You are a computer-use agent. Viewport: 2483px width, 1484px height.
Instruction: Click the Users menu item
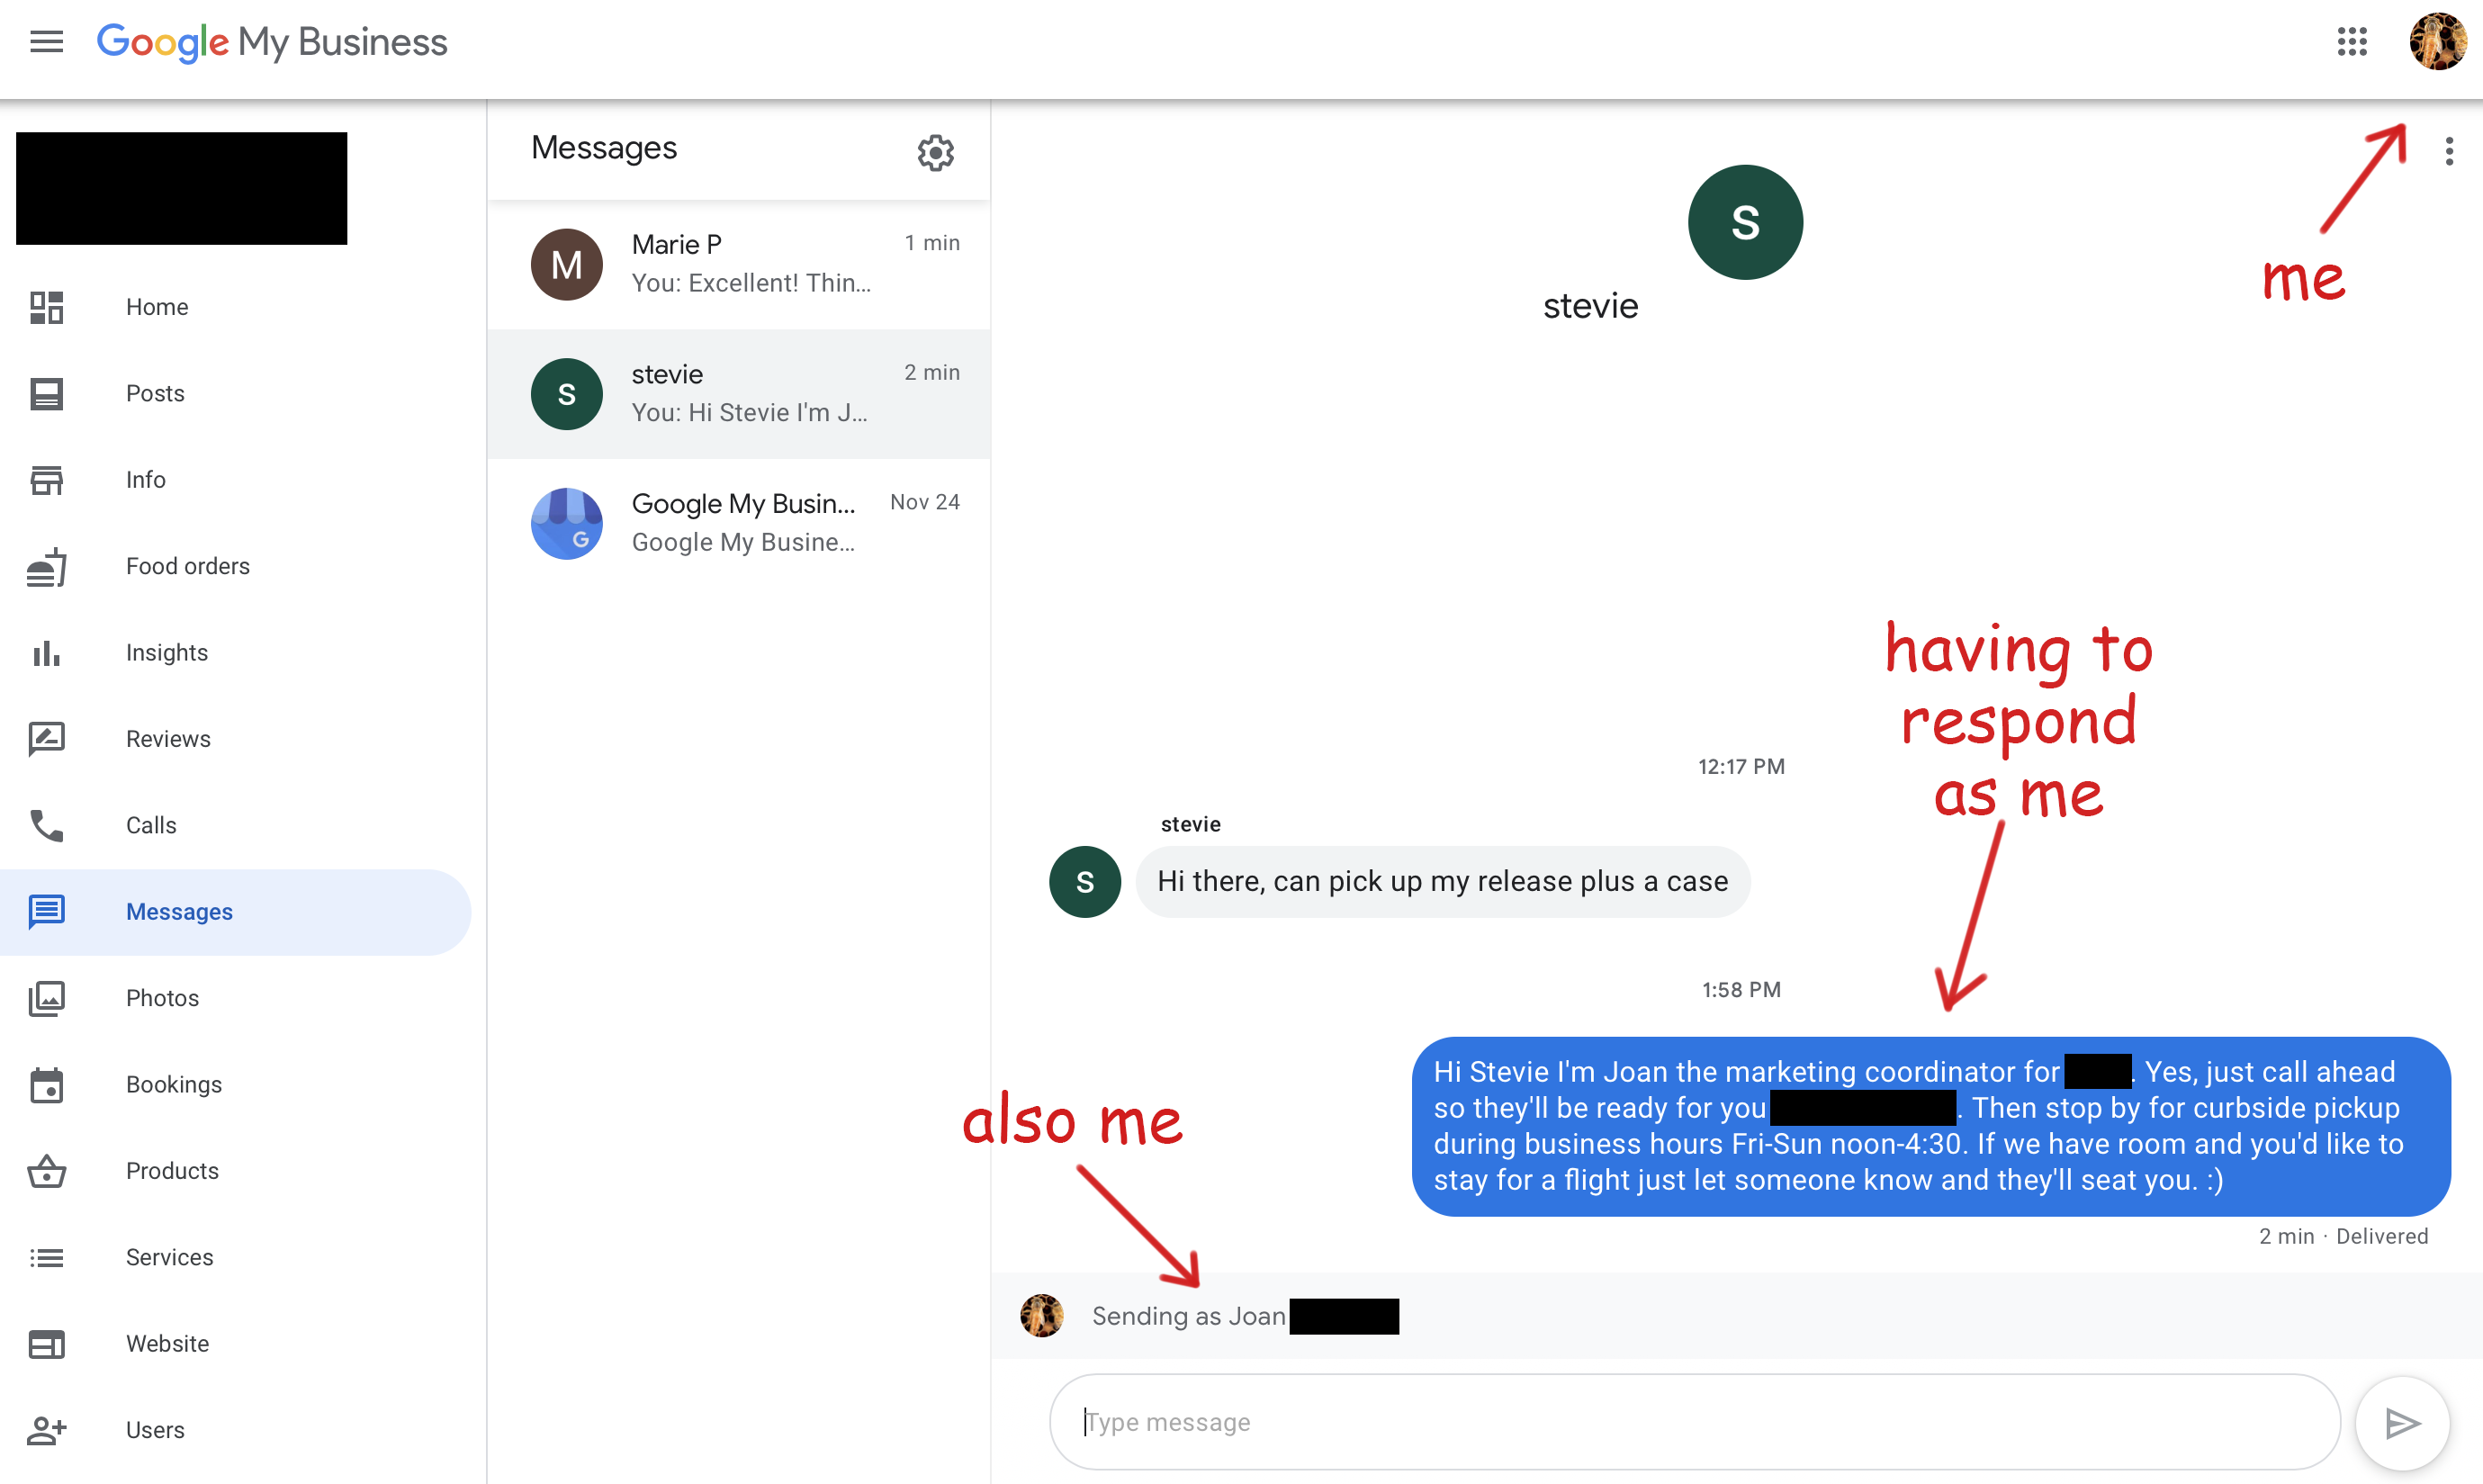[x=156, y=1429]
